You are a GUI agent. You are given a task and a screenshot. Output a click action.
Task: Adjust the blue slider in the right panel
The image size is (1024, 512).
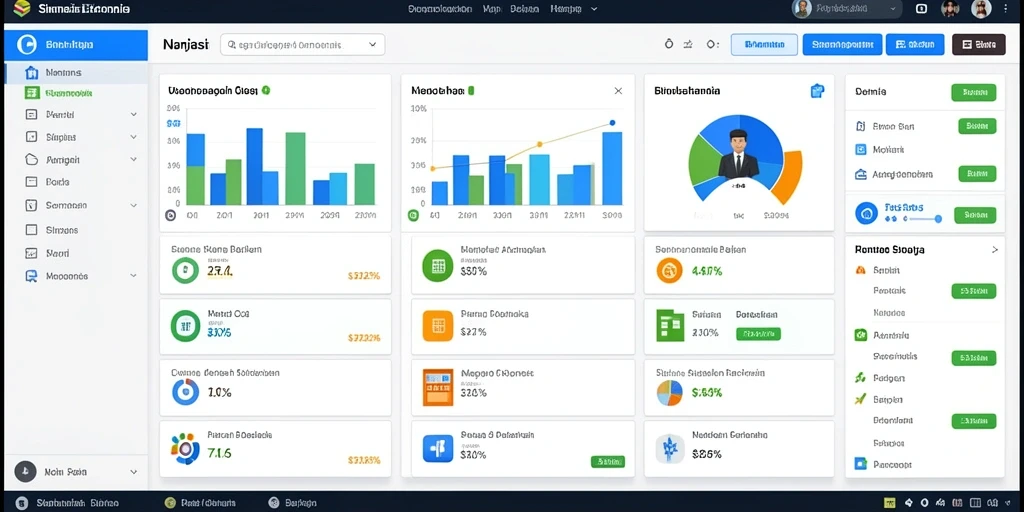(913, 219)
